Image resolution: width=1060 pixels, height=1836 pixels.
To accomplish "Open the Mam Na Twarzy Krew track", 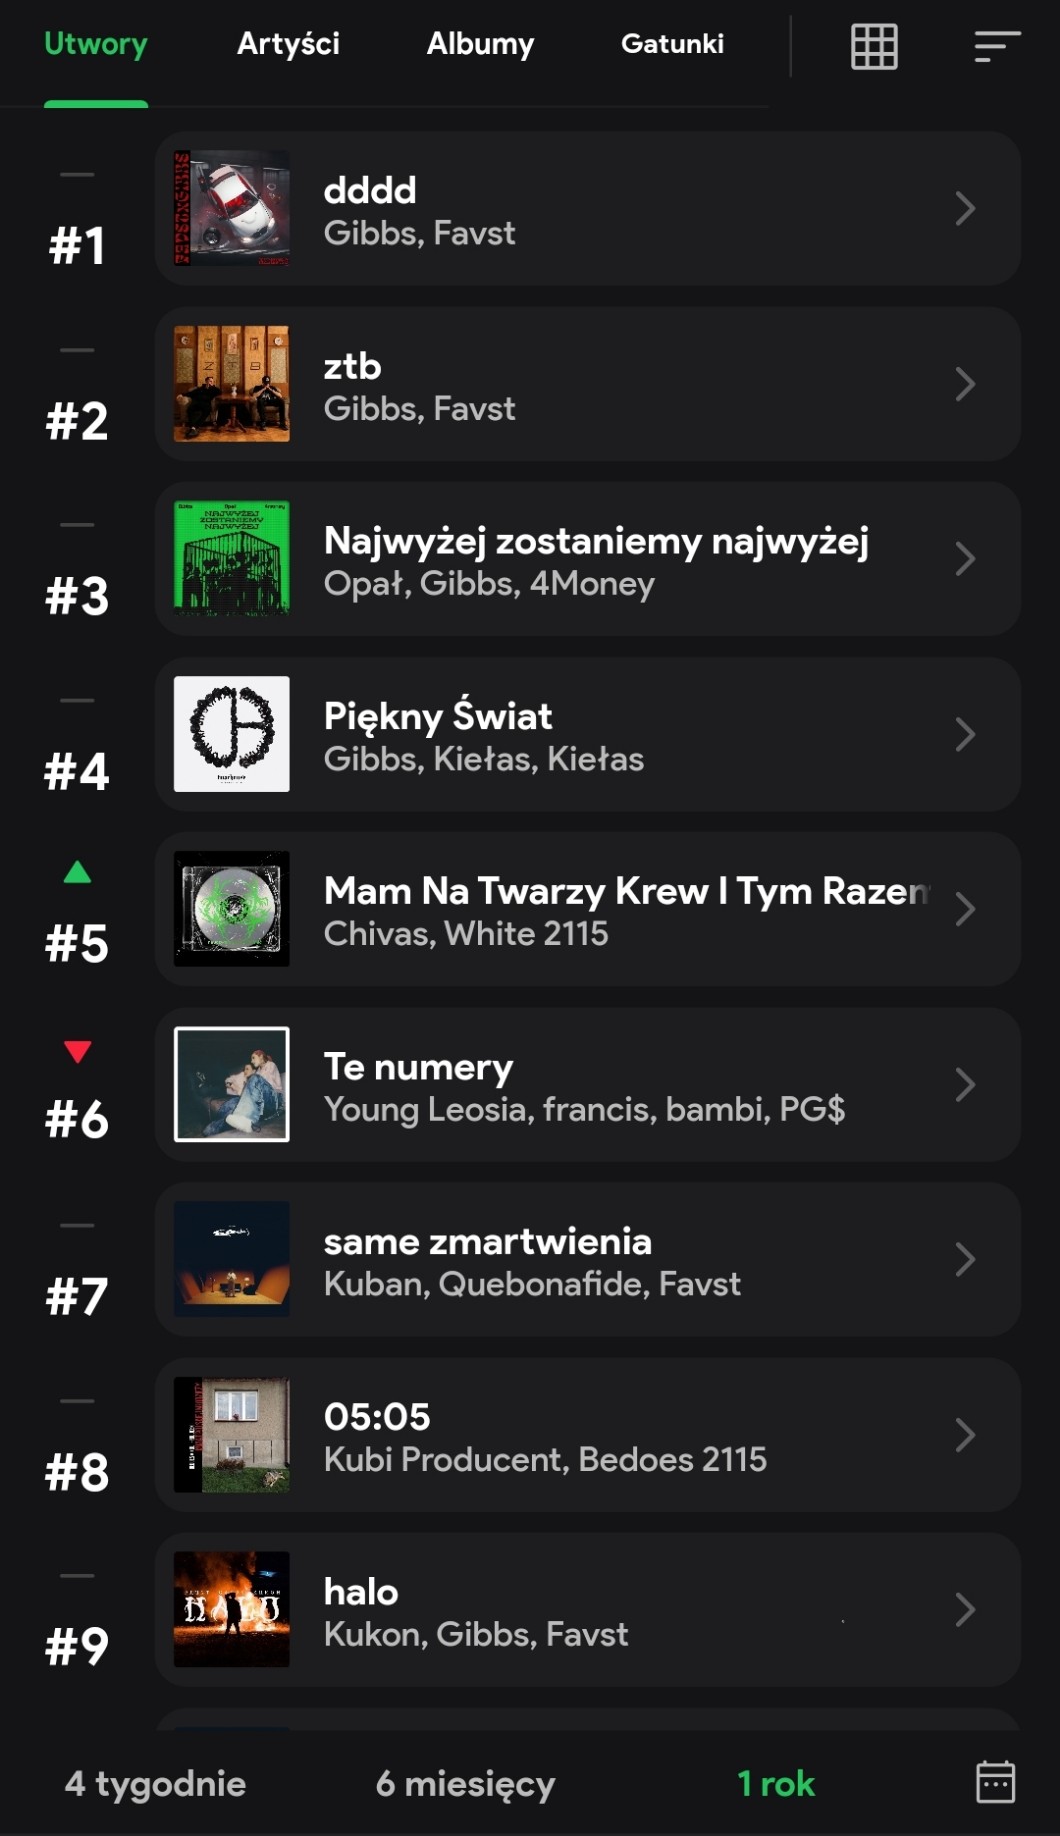I will (625, 909).
